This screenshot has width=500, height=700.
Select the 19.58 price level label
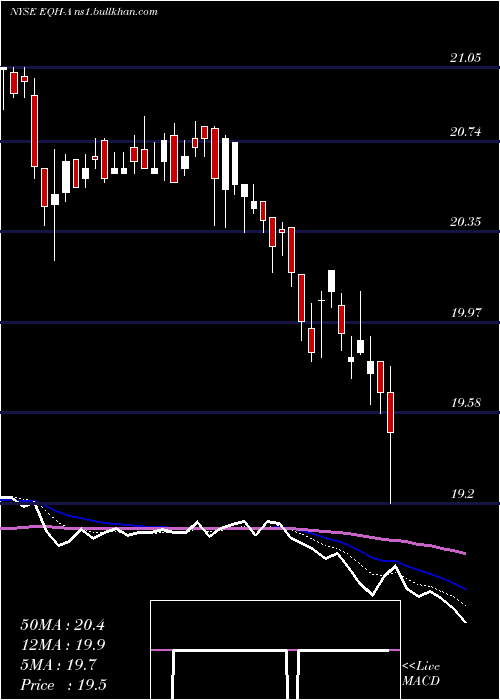point(465,403)
